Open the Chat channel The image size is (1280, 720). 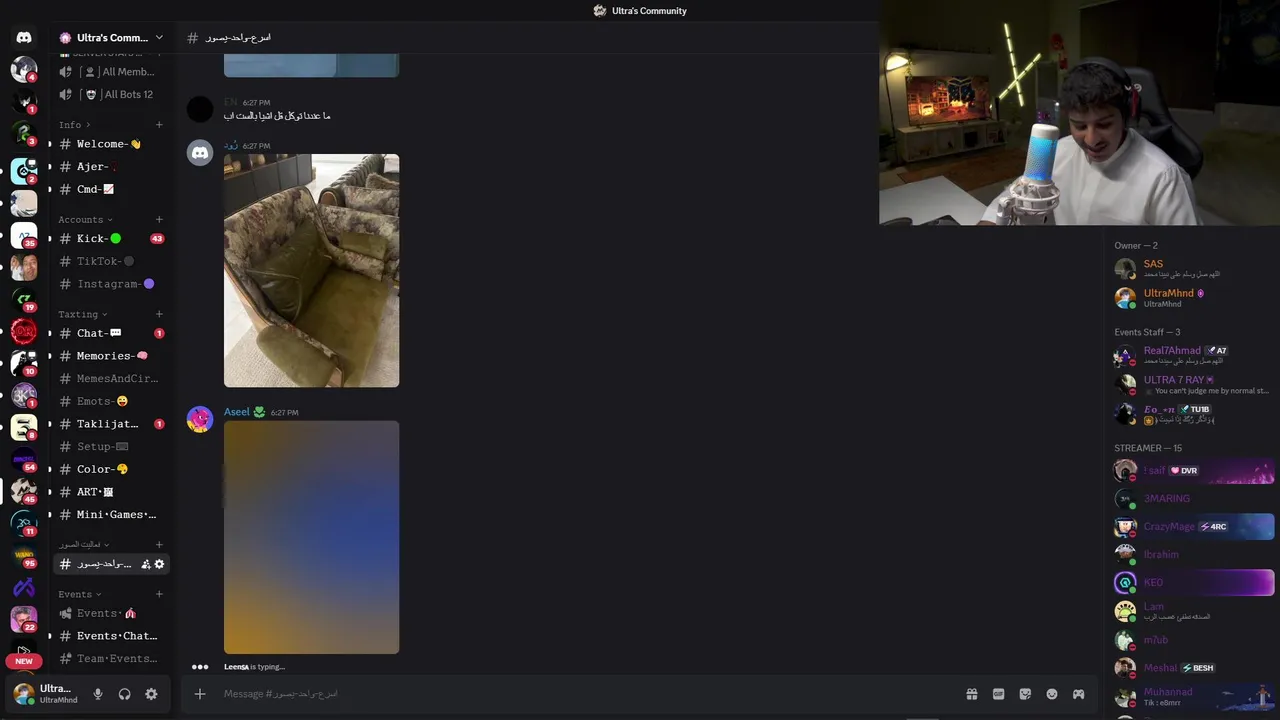(x=111, y=333)
